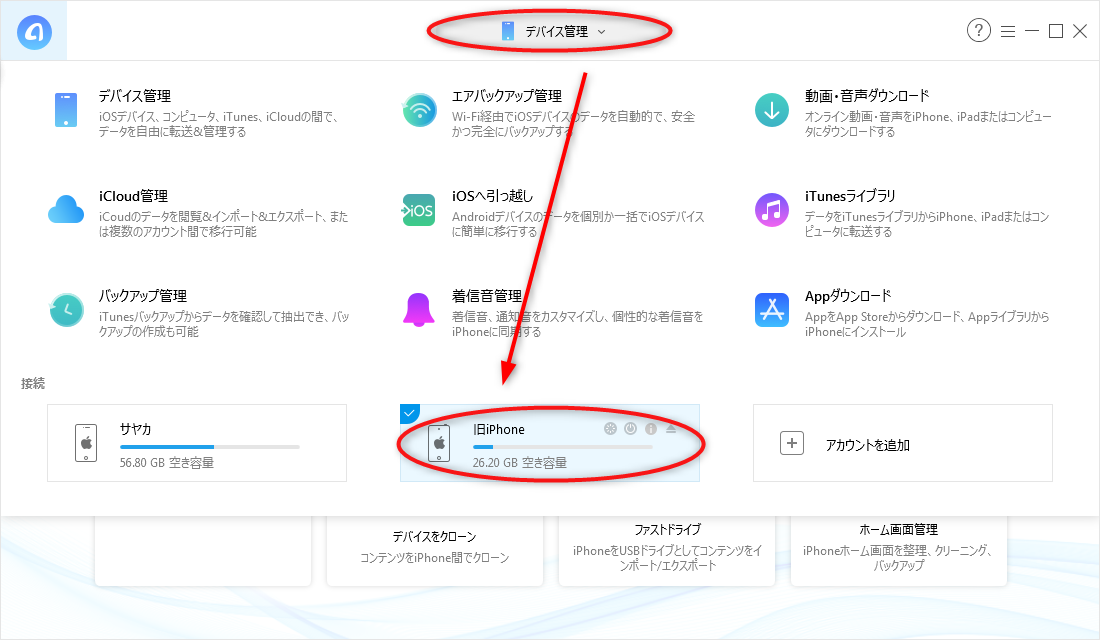Open デバイスをクローン card

click(x=435, y=551)
